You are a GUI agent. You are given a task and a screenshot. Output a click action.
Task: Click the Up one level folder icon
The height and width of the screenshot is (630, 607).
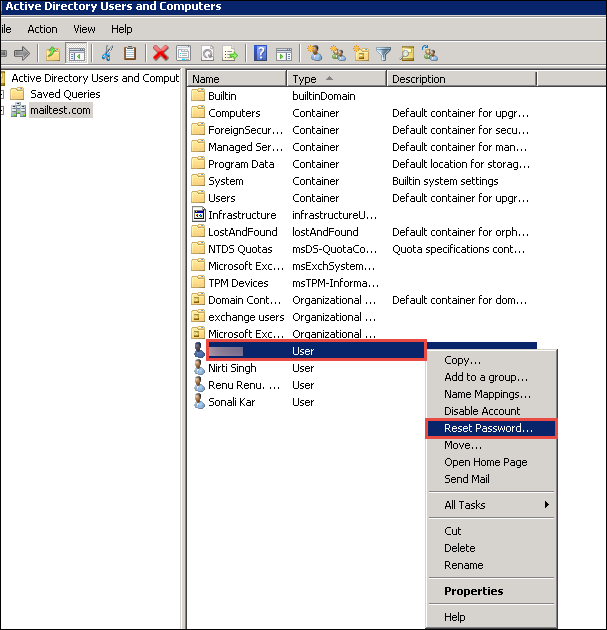click(x=53, y=53)
